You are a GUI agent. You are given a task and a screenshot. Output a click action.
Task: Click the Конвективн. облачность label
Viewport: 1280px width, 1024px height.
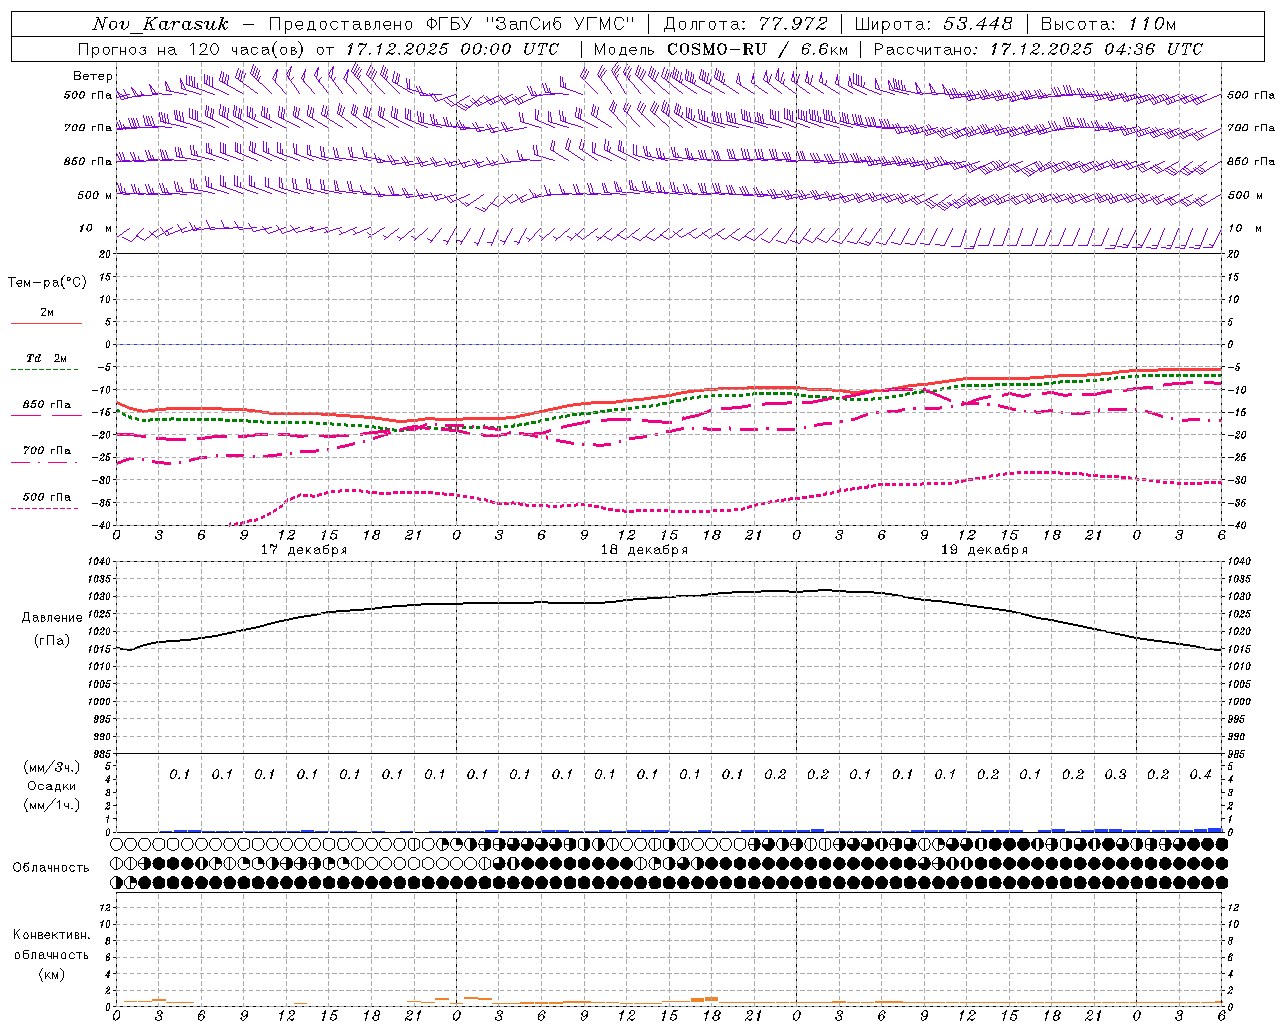tap(51, 945)
